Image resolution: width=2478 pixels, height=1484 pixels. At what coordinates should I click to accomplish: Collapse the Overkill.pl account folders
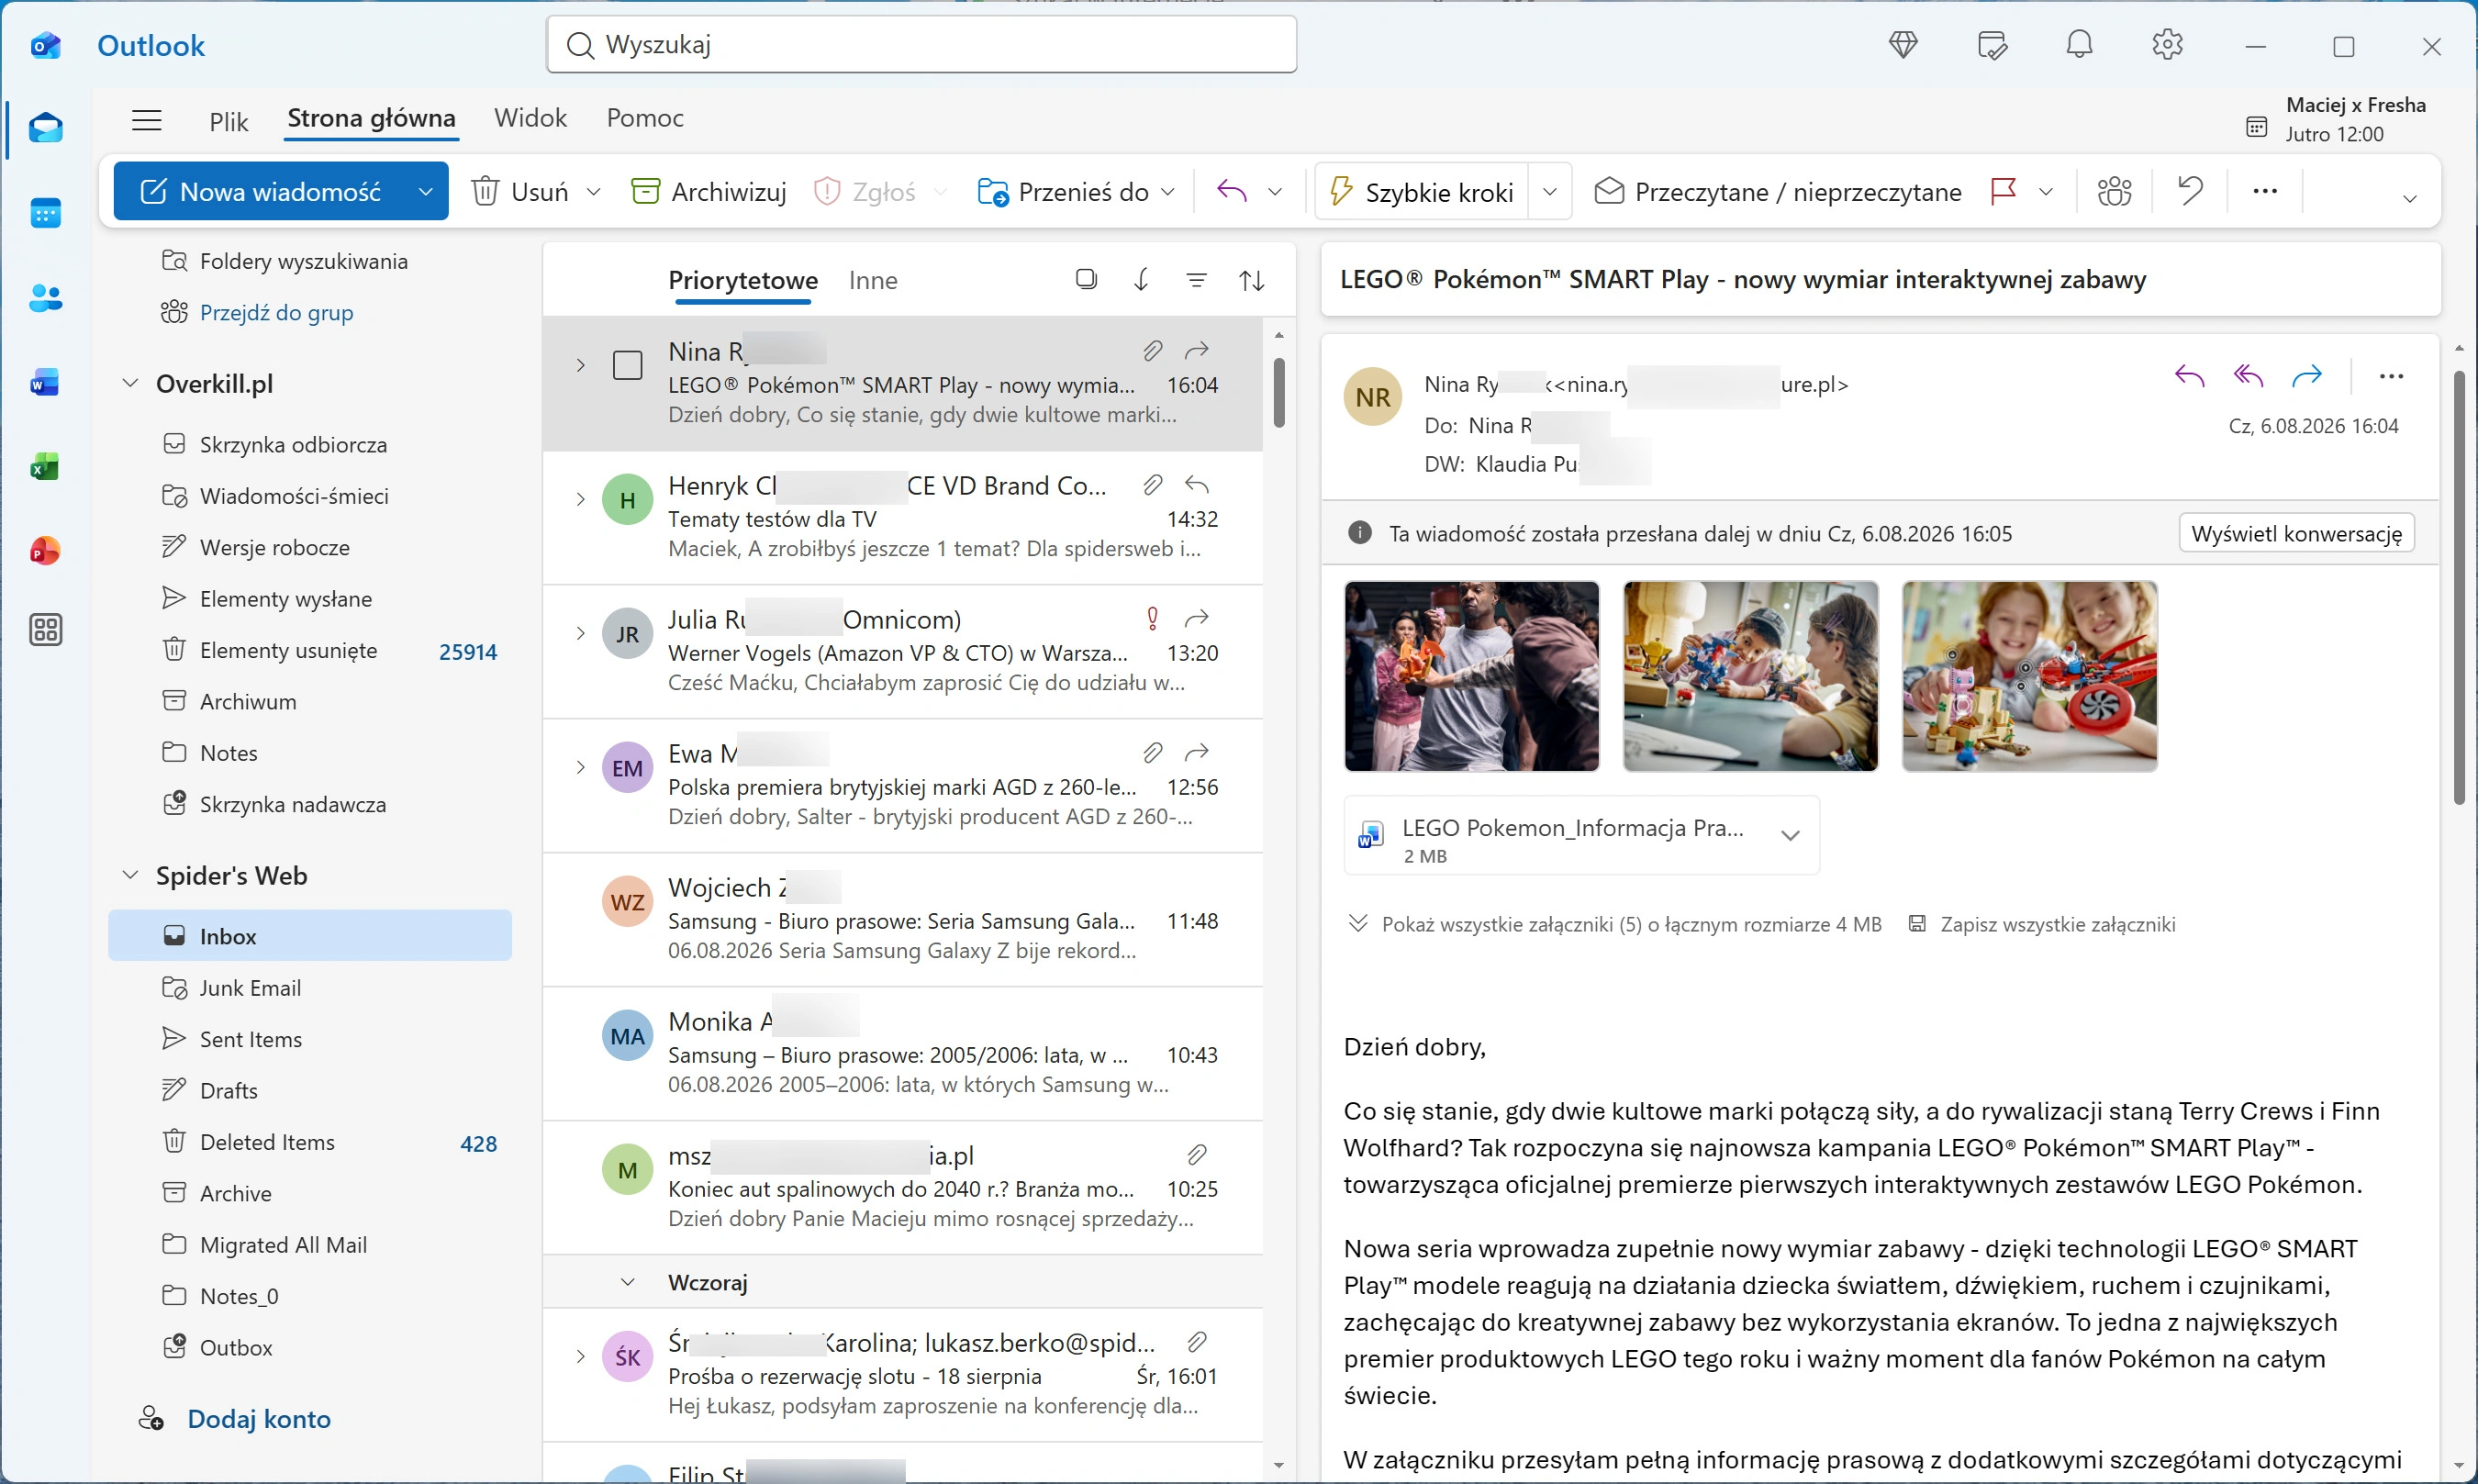pyautogui.click(x=130, y=383)
